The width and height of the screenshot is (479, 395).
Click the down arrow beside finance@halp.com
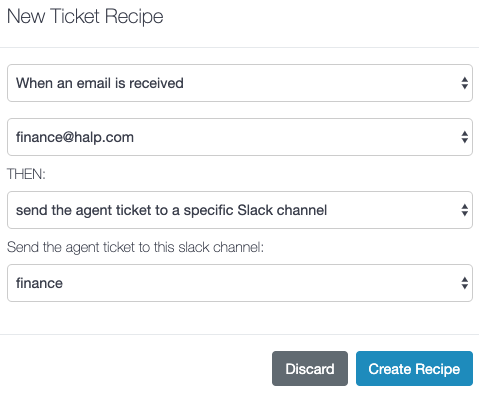465,141
